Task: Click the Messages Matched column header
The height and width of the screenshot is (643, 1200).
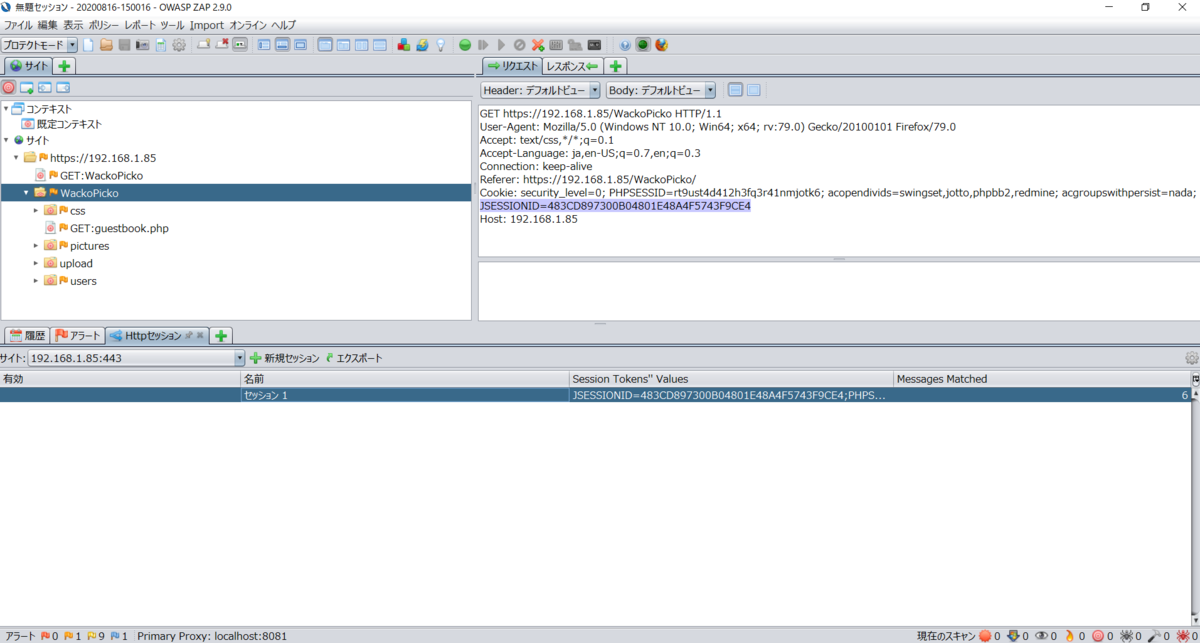Action: tap(1041, 379)
